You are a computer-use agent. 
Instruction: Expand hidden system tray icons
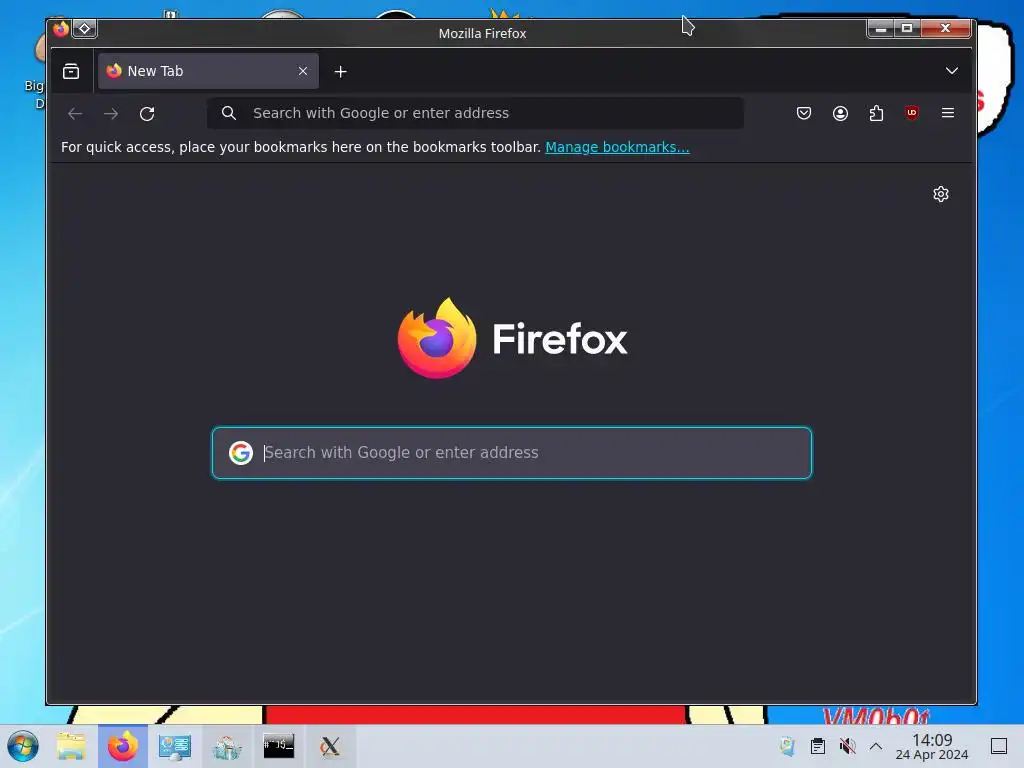click(x=876, y=746)
